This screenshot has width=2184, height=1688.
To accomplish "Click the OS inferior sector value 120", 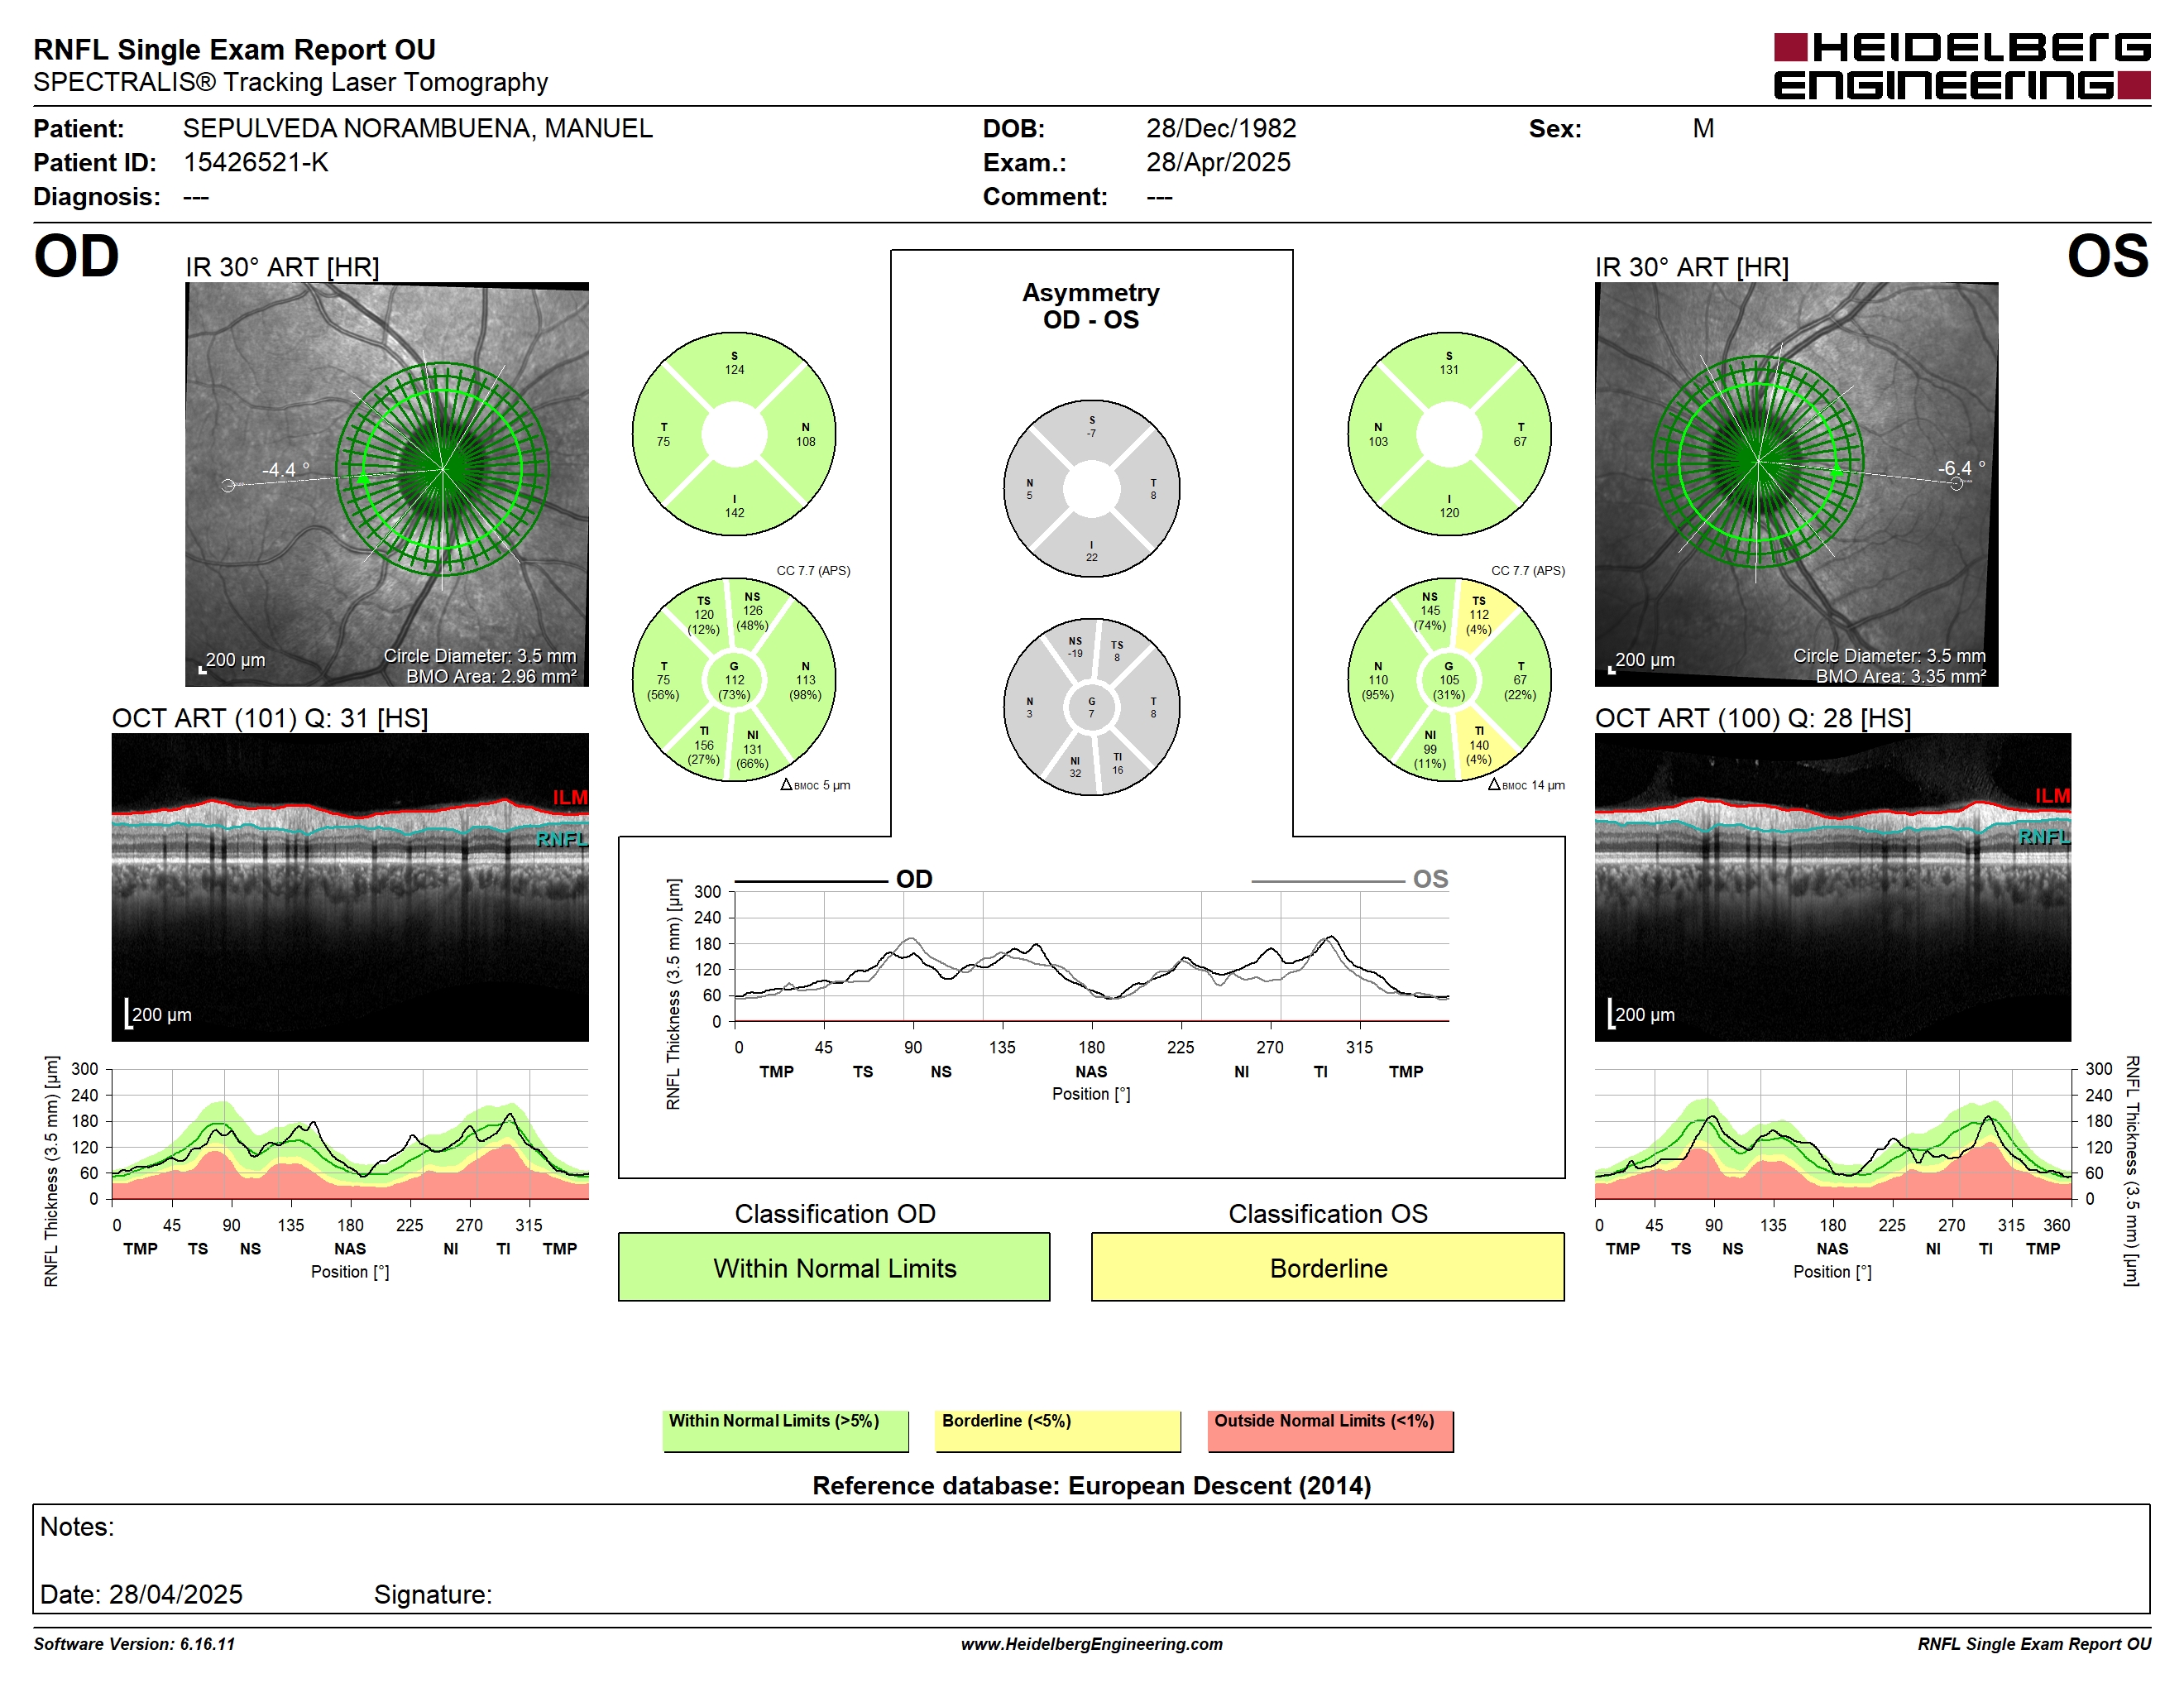I will click(x=1448, y=512).
